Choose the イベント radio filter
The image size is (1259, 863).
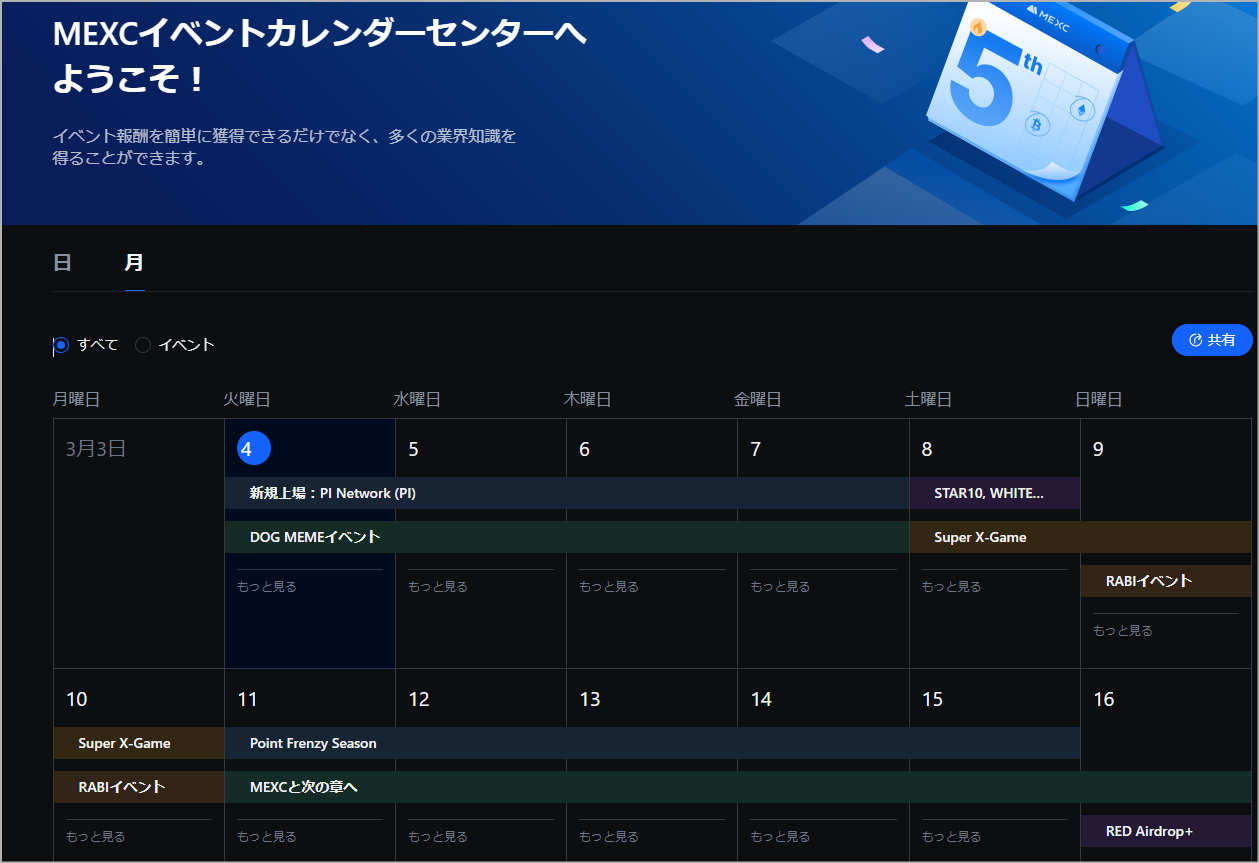143,345
